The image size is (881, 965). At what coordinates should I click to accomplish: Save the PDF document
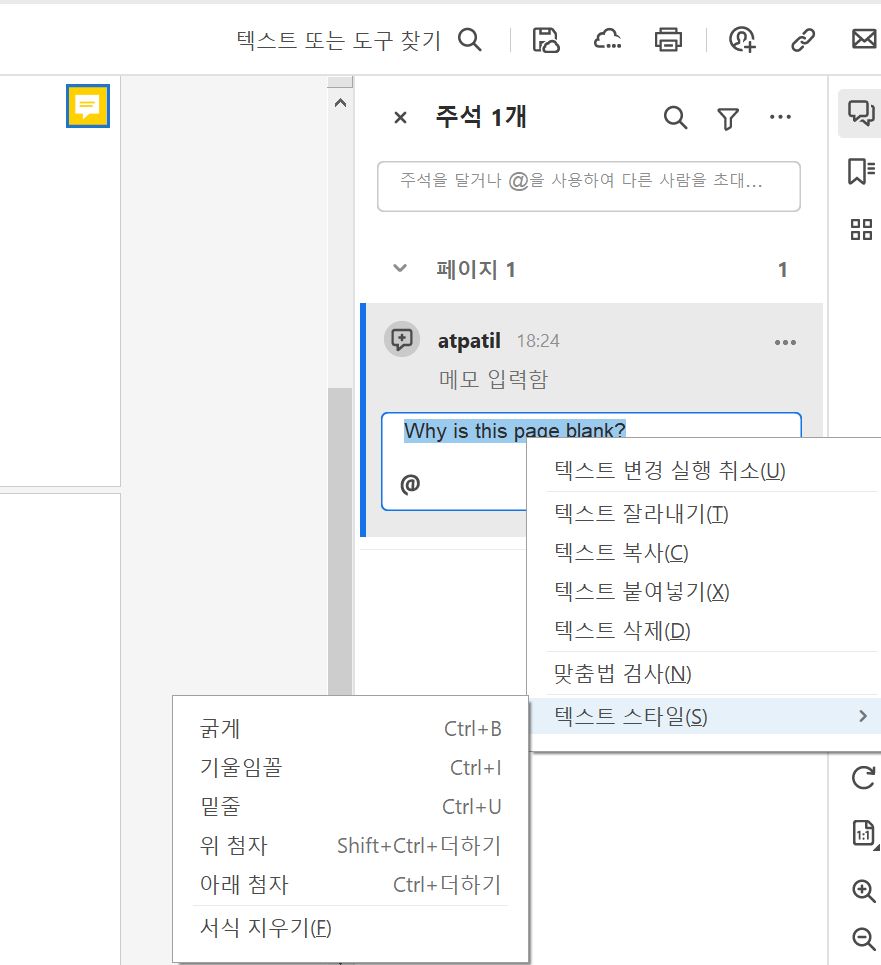(545, 40)
